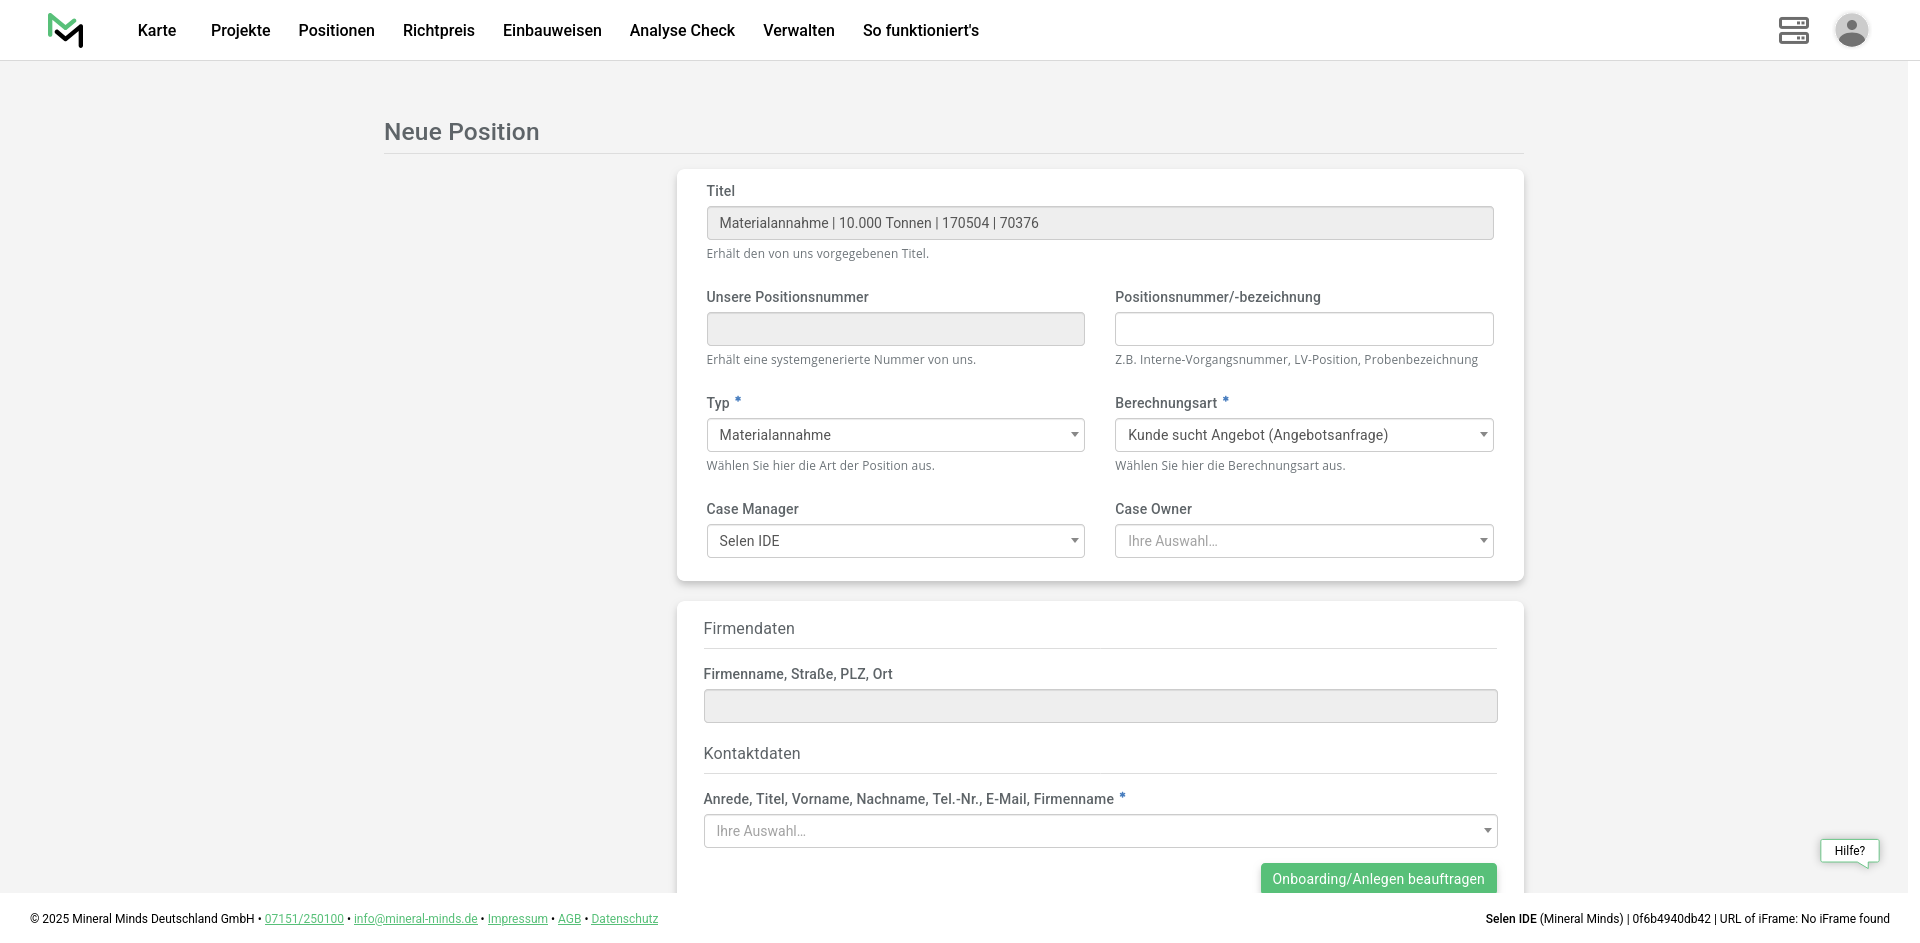Open the Analyse Check page
Screen dimensions: 1920x943
[x=682, y=31]
